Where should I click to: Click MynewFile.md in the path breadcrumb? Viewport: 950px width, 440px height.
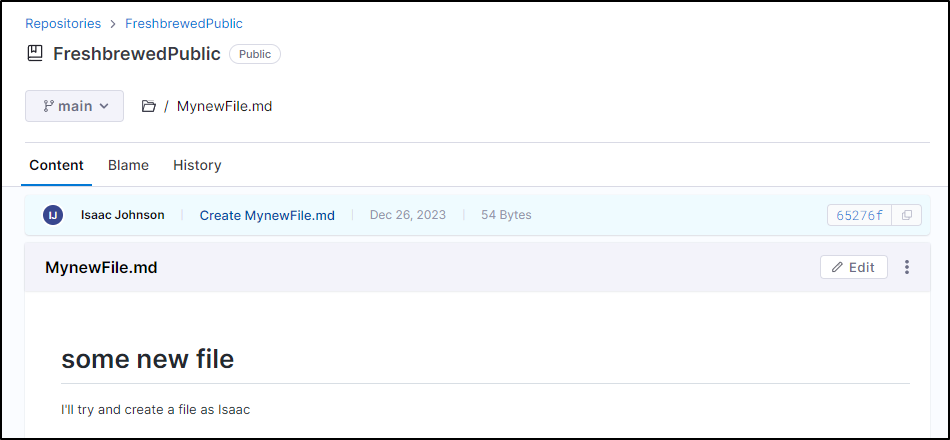pyautogui.click(x=224, y=107)
